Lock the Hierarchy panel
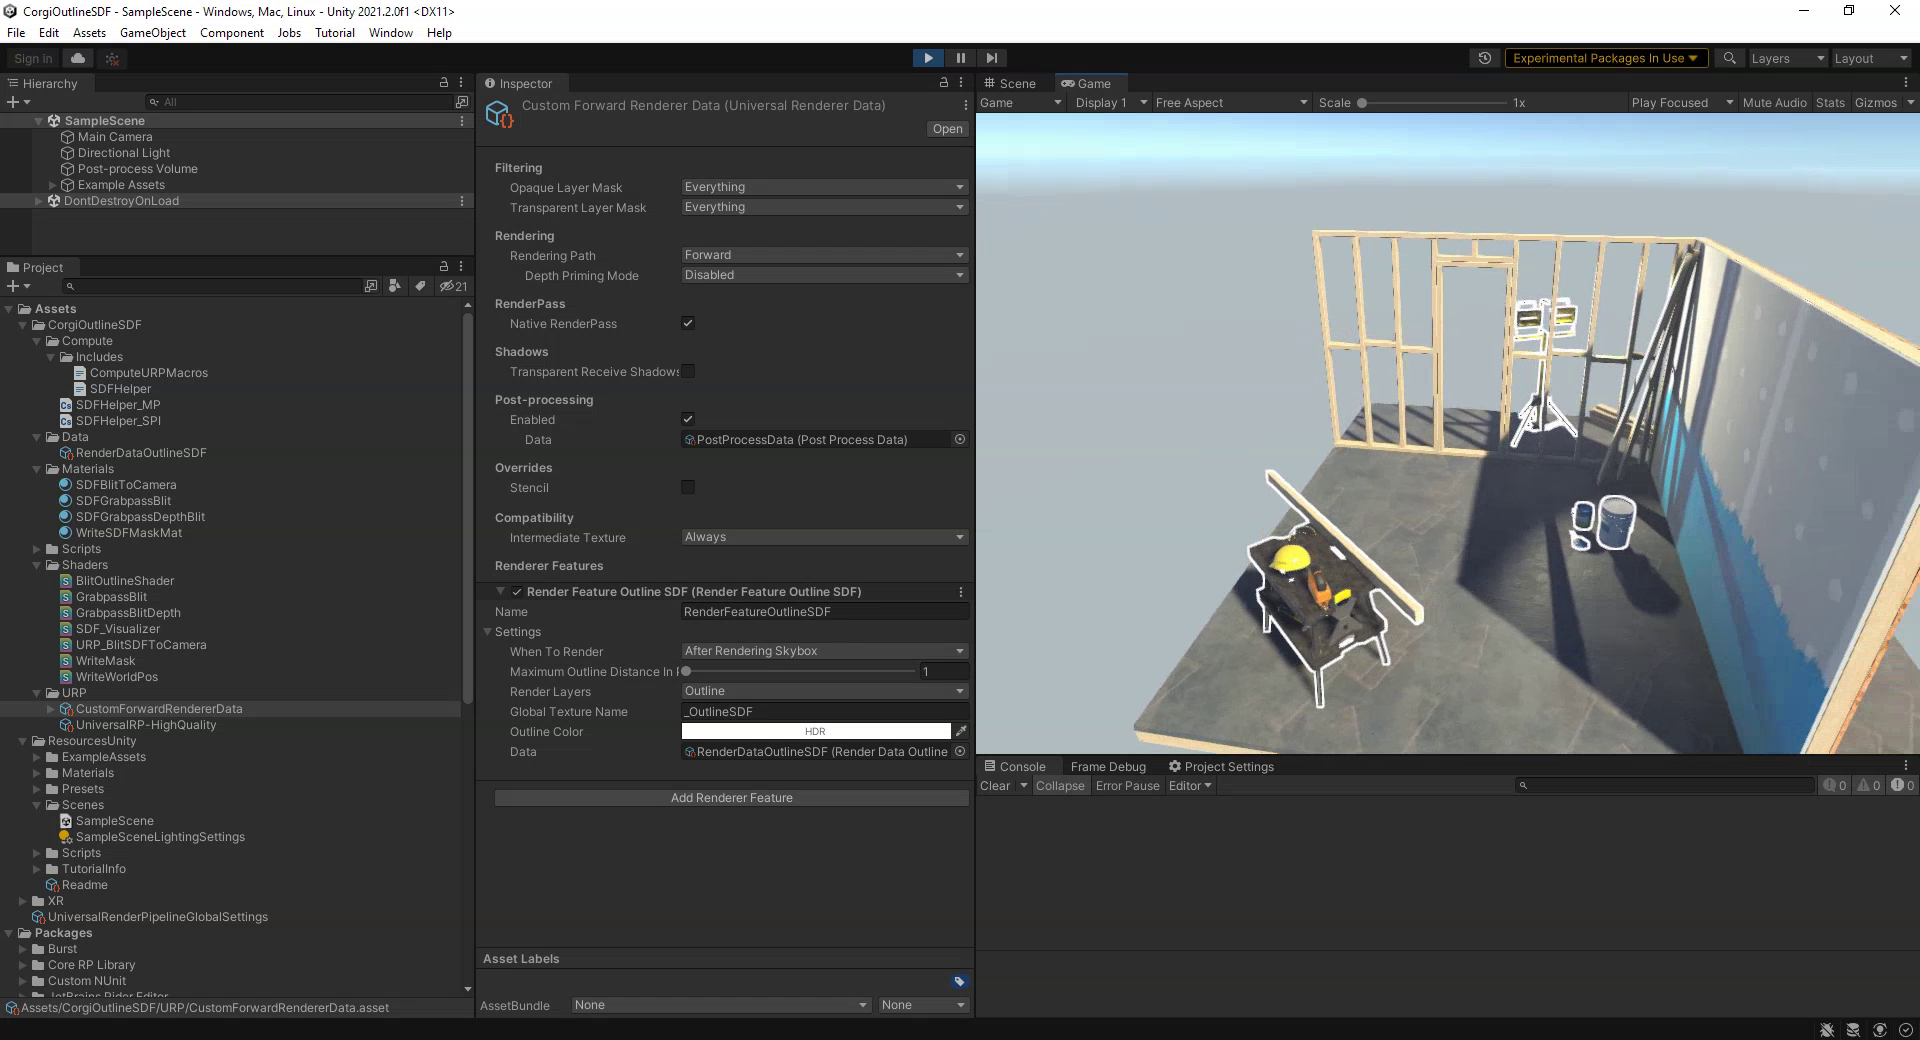 (x=444, y=83)
